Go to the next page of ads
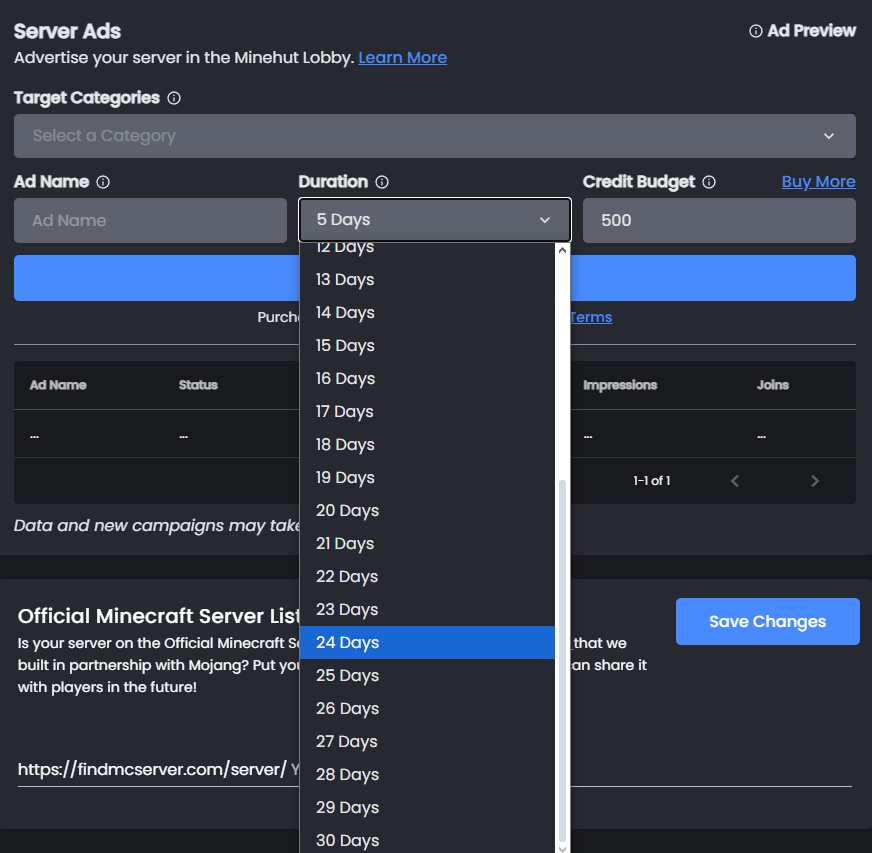 [x=815, y=481]
